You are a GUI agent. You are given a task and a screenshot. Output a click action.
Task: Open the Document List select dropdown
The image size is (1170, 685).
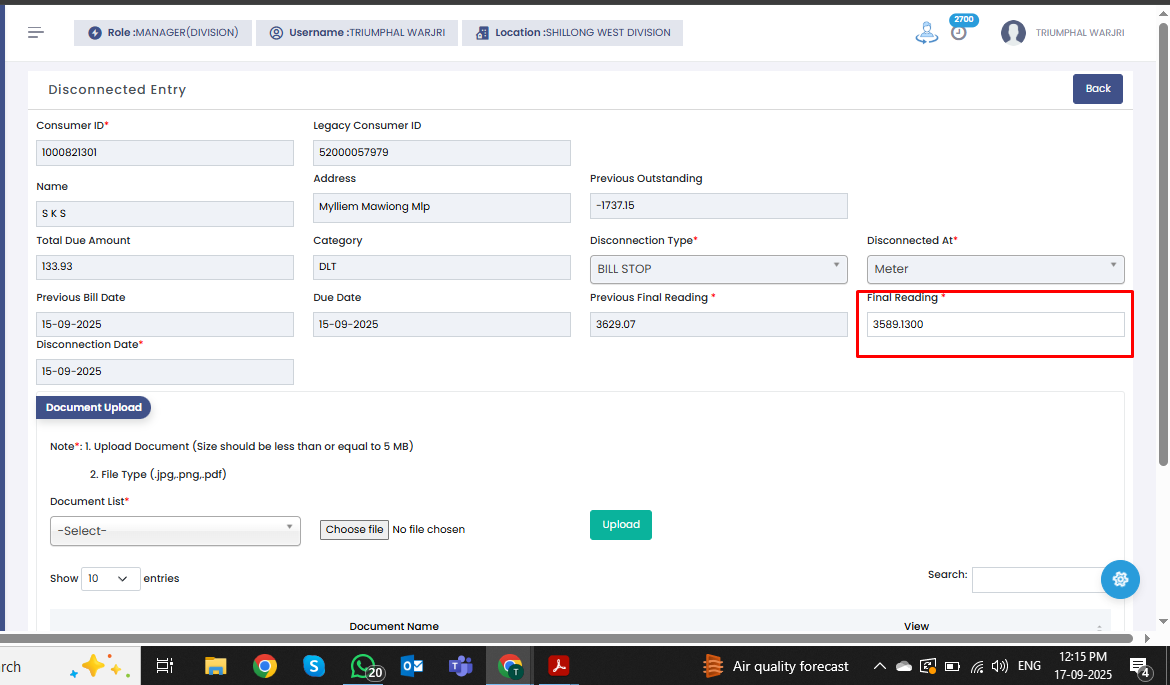click(175, 531)
